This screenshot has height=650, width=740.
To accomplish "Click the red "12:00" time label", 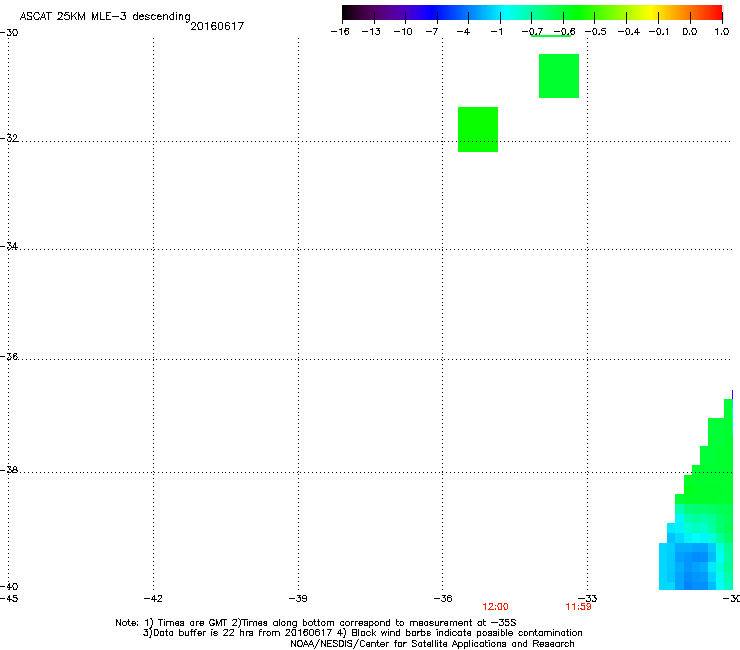I will coord(496,607).
